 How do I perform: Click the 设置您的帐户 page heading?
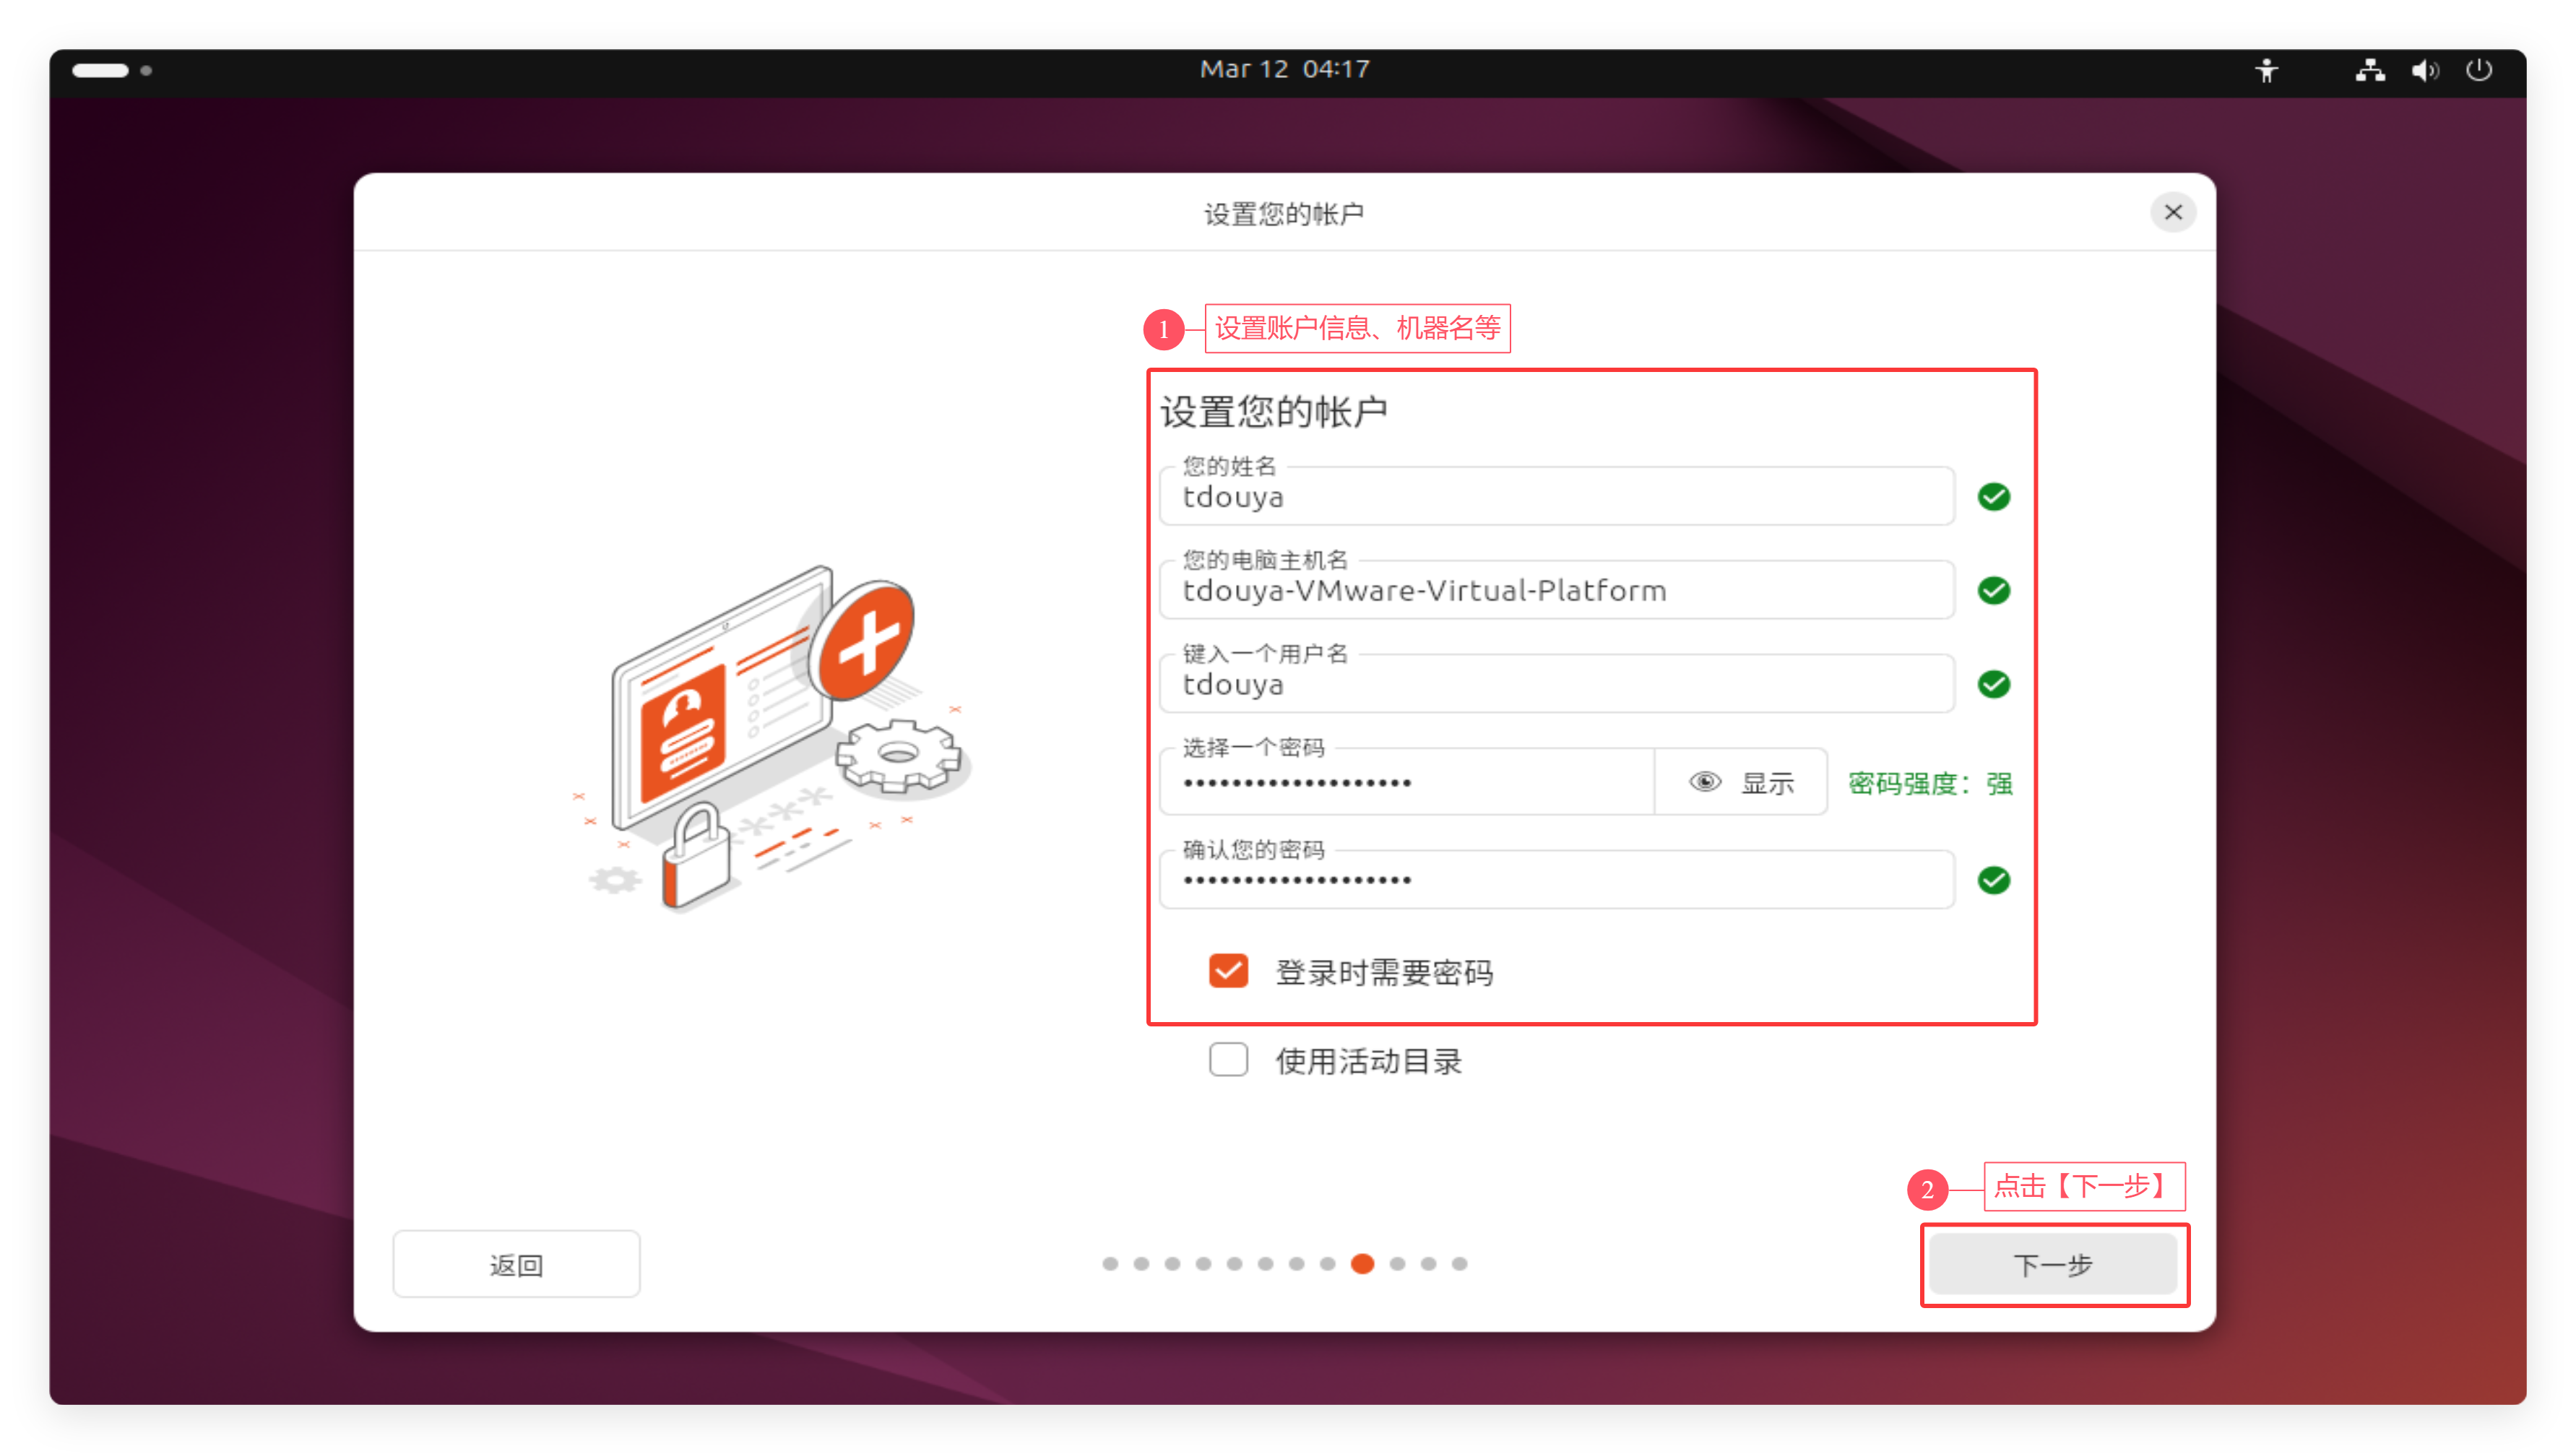[1273, 412]
